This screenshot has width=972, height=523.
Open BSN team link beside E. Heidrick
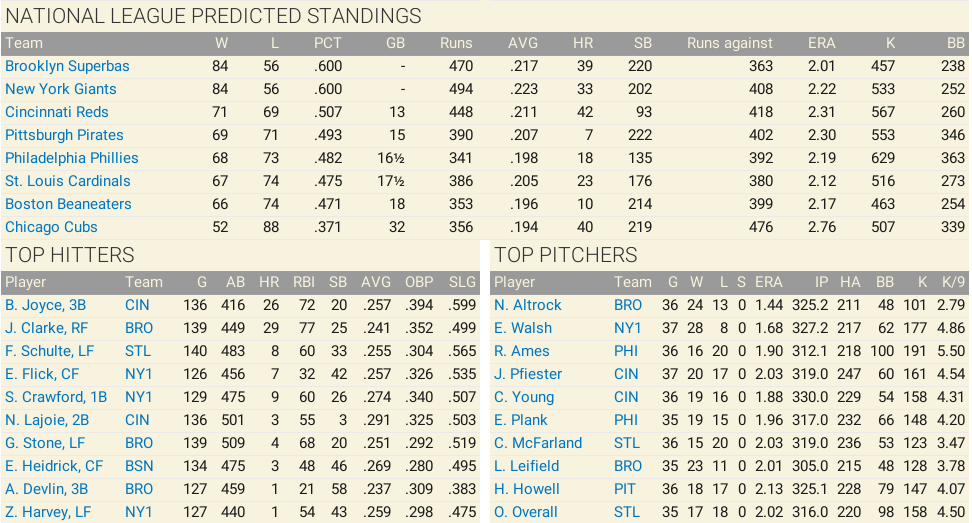point(139,466)
